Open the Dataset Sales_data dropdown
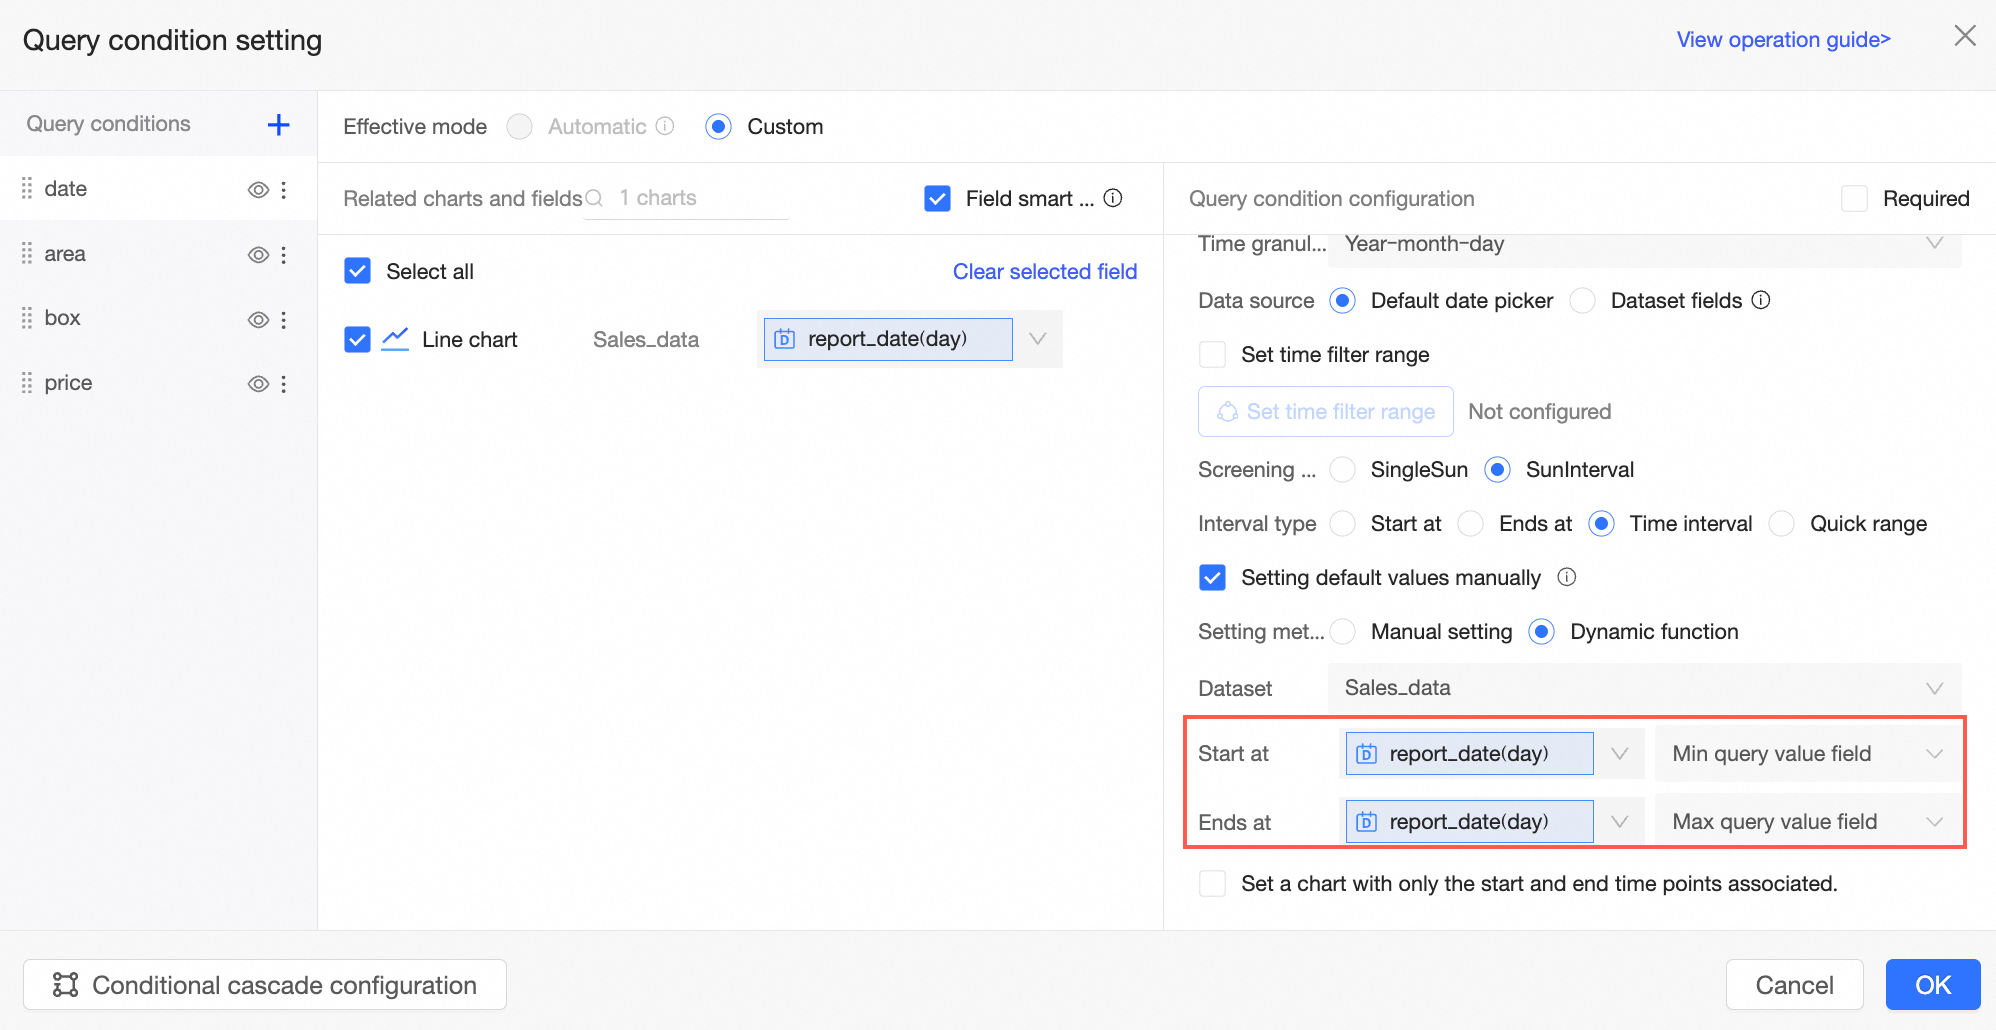The width and height of the screenshot is (1996, 1030). (1645, 688)
